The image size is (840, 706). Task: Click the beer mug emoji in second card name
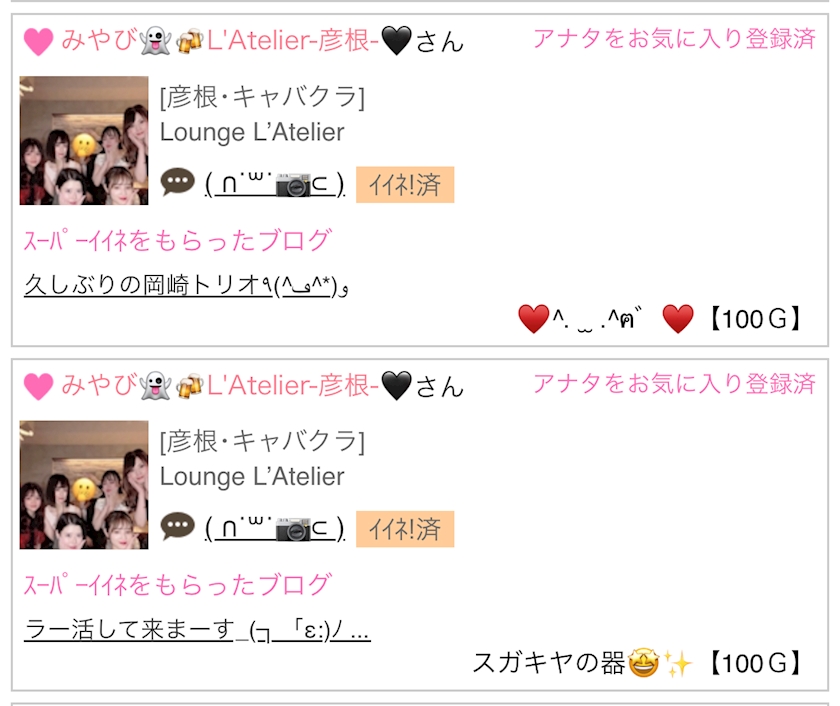189,386
